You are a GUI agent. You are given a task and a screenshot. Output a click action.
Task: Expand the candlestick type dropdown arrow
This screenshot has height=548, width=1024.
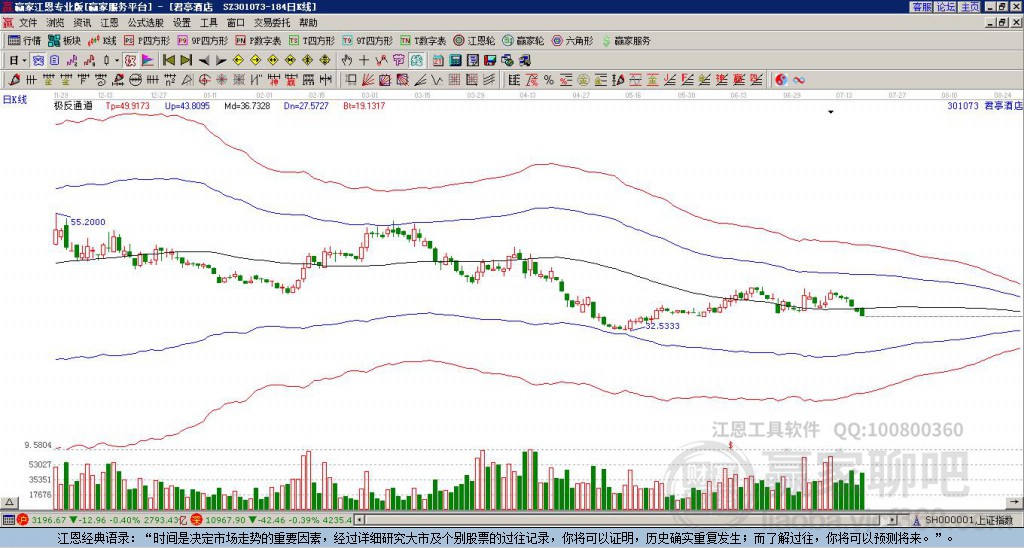(x=117, y=61)
